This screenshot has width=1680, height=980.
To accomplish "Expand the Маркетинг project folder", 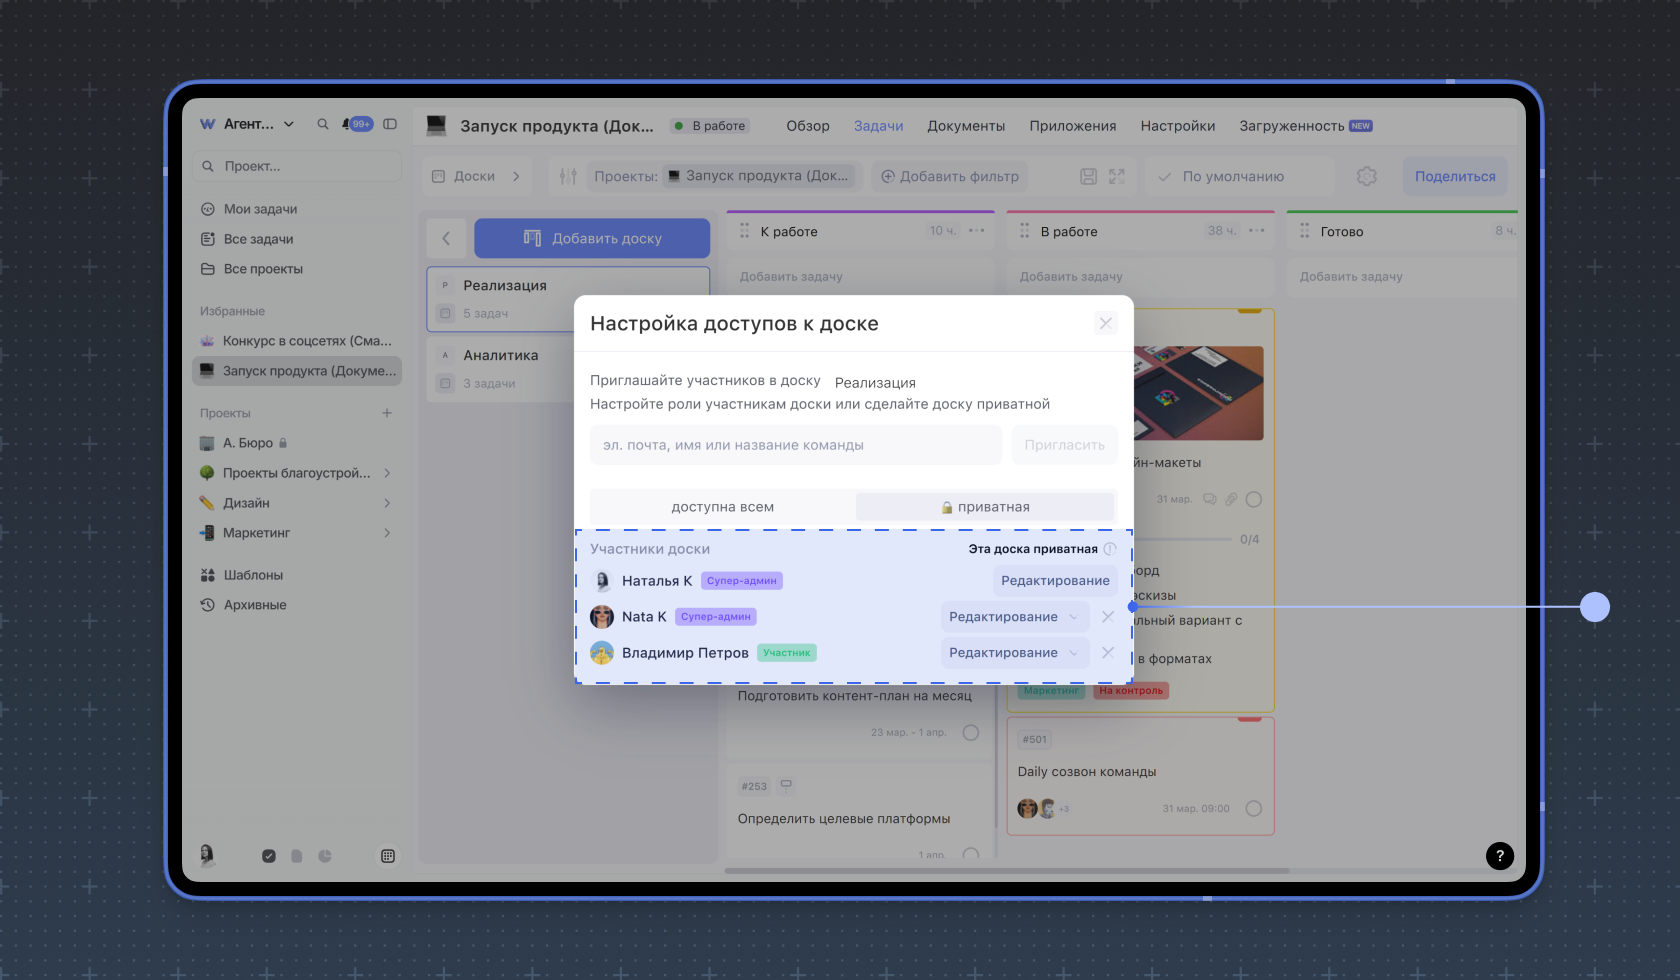I will click(387, 533).
